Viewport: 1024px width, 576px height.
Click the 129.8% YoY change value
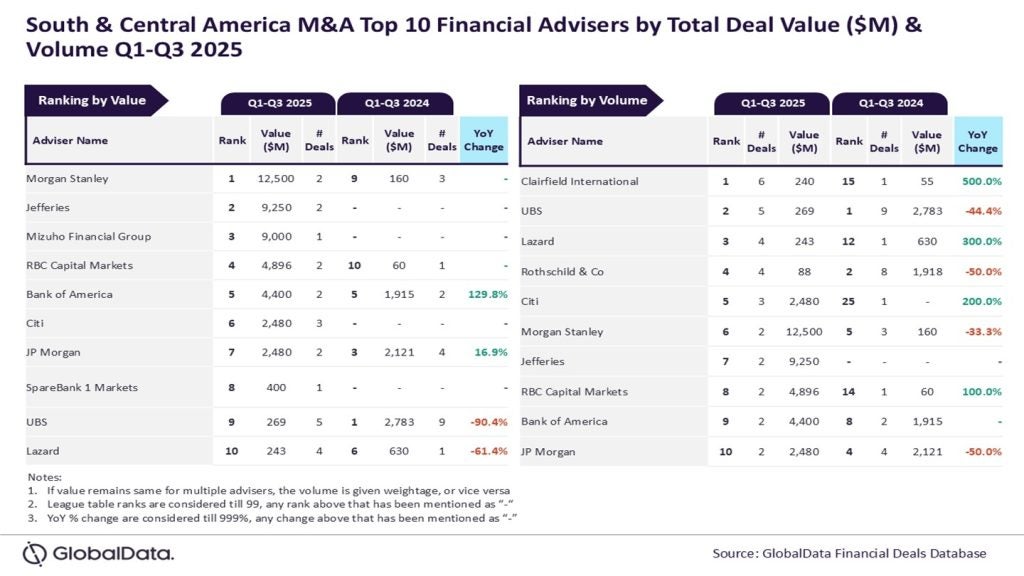point(487,294)
